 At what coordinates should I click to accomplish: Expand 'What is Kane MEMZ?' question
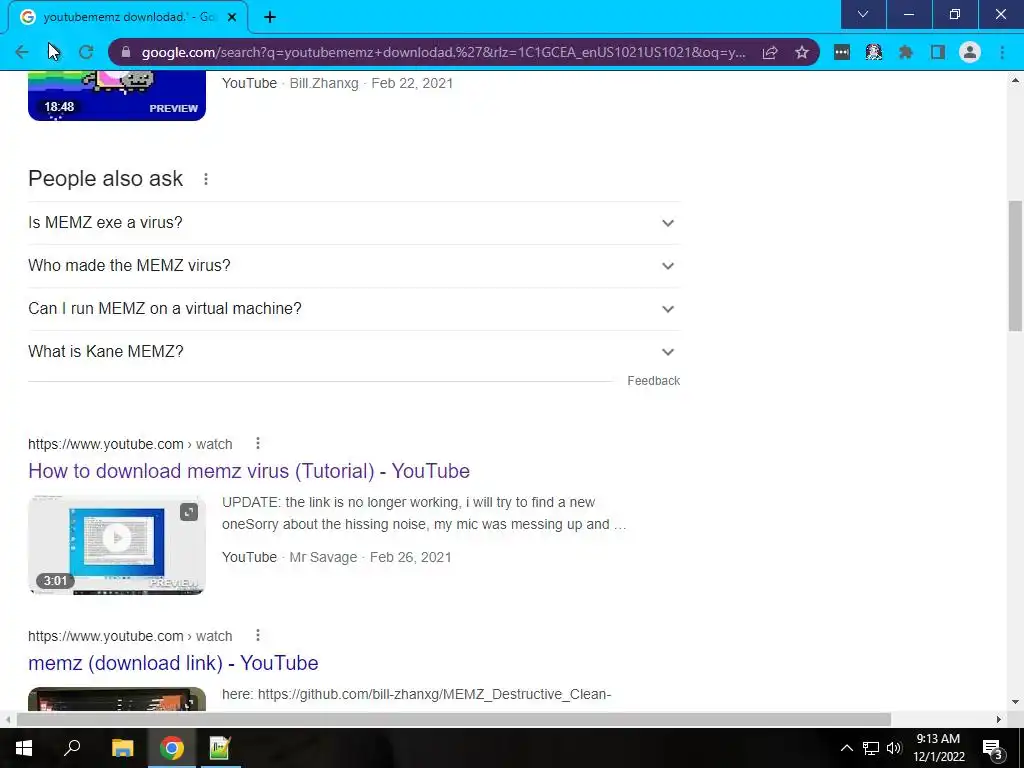354,352
